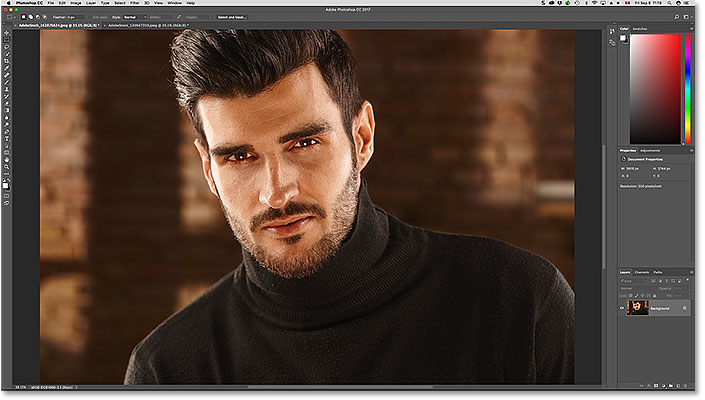The width and height of the screenshot is (705, 400).
Task: Switch to the Channels tab
Action: (x=642, y=272)
